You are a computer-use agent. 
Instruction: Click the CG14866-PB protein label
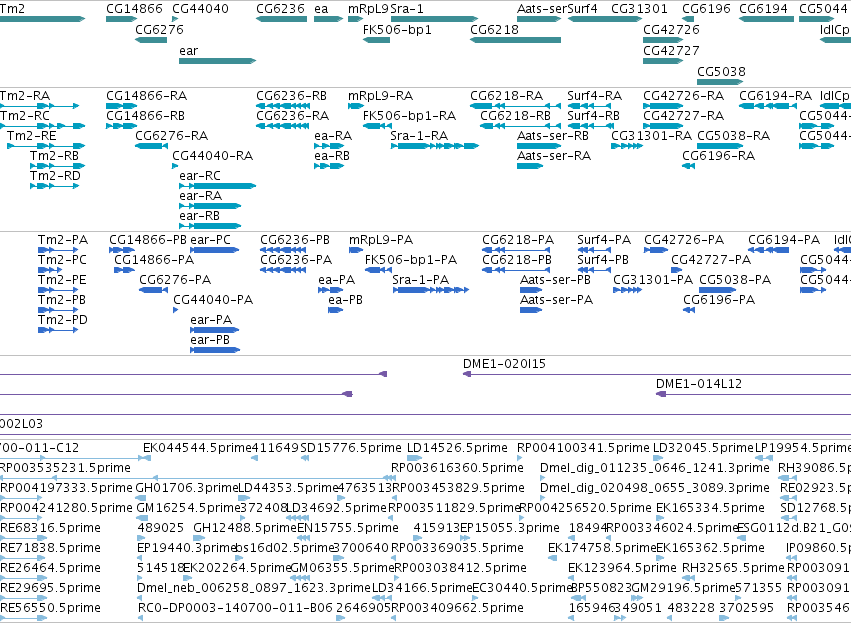tap(148, 240)
